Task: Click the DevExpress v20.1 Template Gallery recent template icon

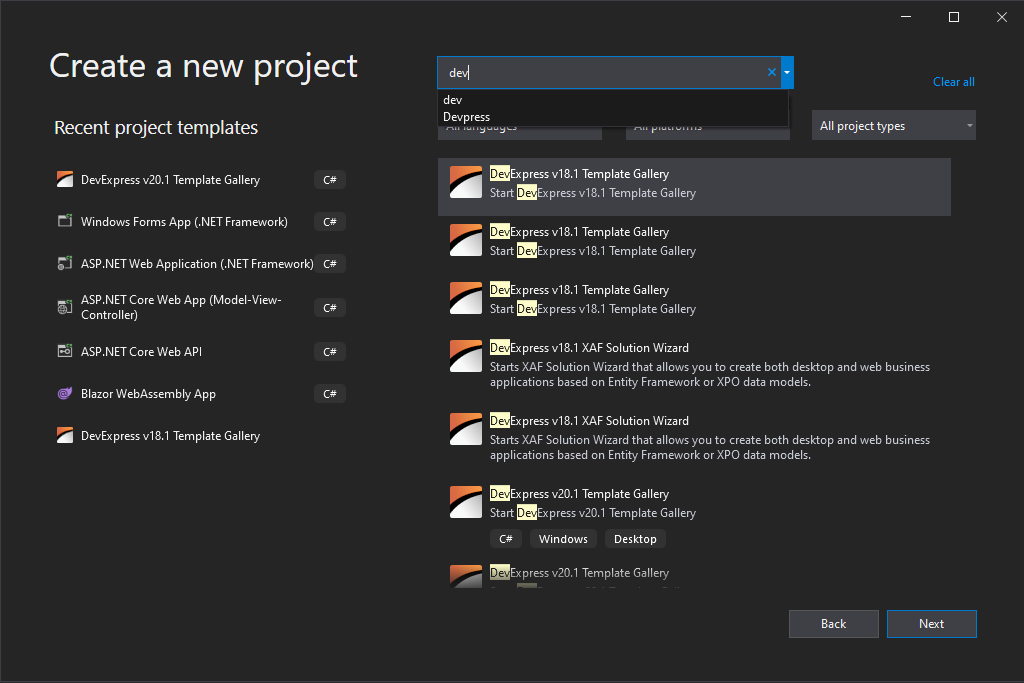Action: (x=65, y=180)
